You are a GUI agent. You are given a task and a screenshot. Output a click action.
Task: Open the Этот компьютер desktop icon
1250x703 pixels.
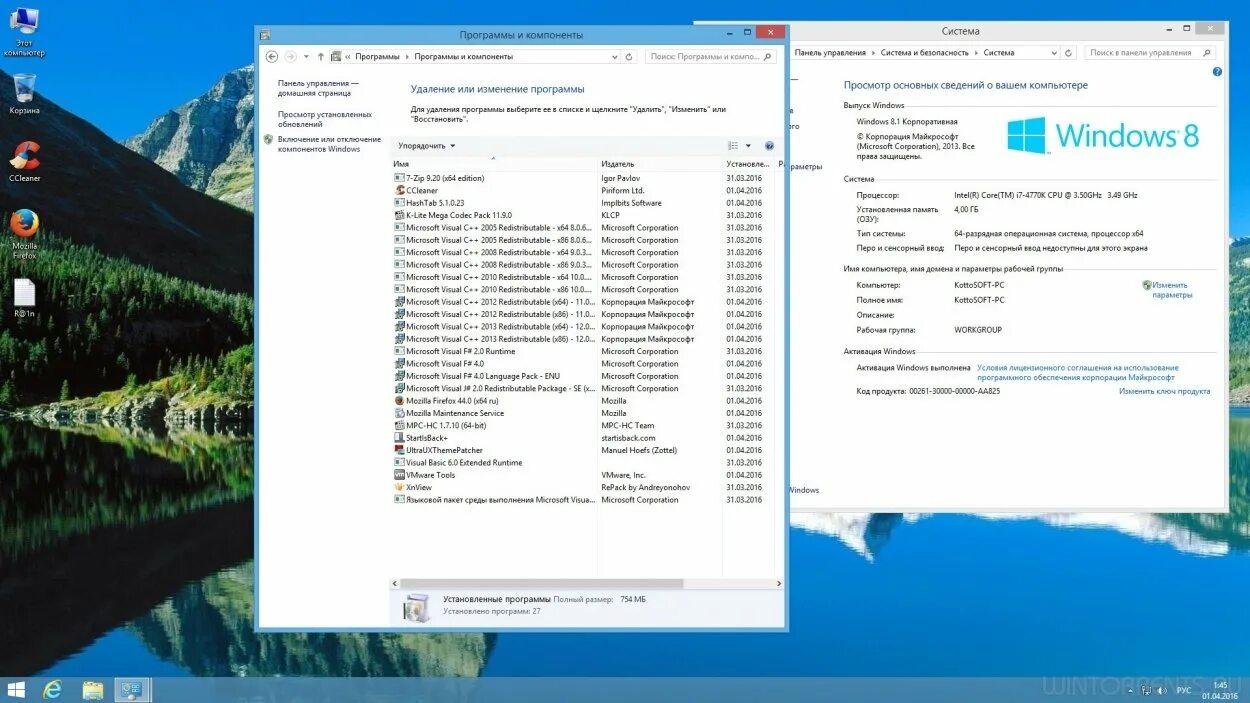(24, 31)
